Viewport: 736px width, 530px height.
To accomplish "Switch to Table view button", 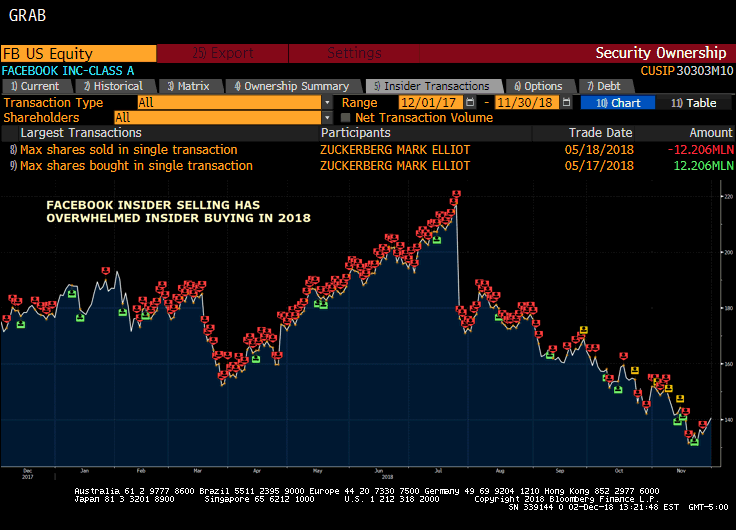I will [694, 103].
